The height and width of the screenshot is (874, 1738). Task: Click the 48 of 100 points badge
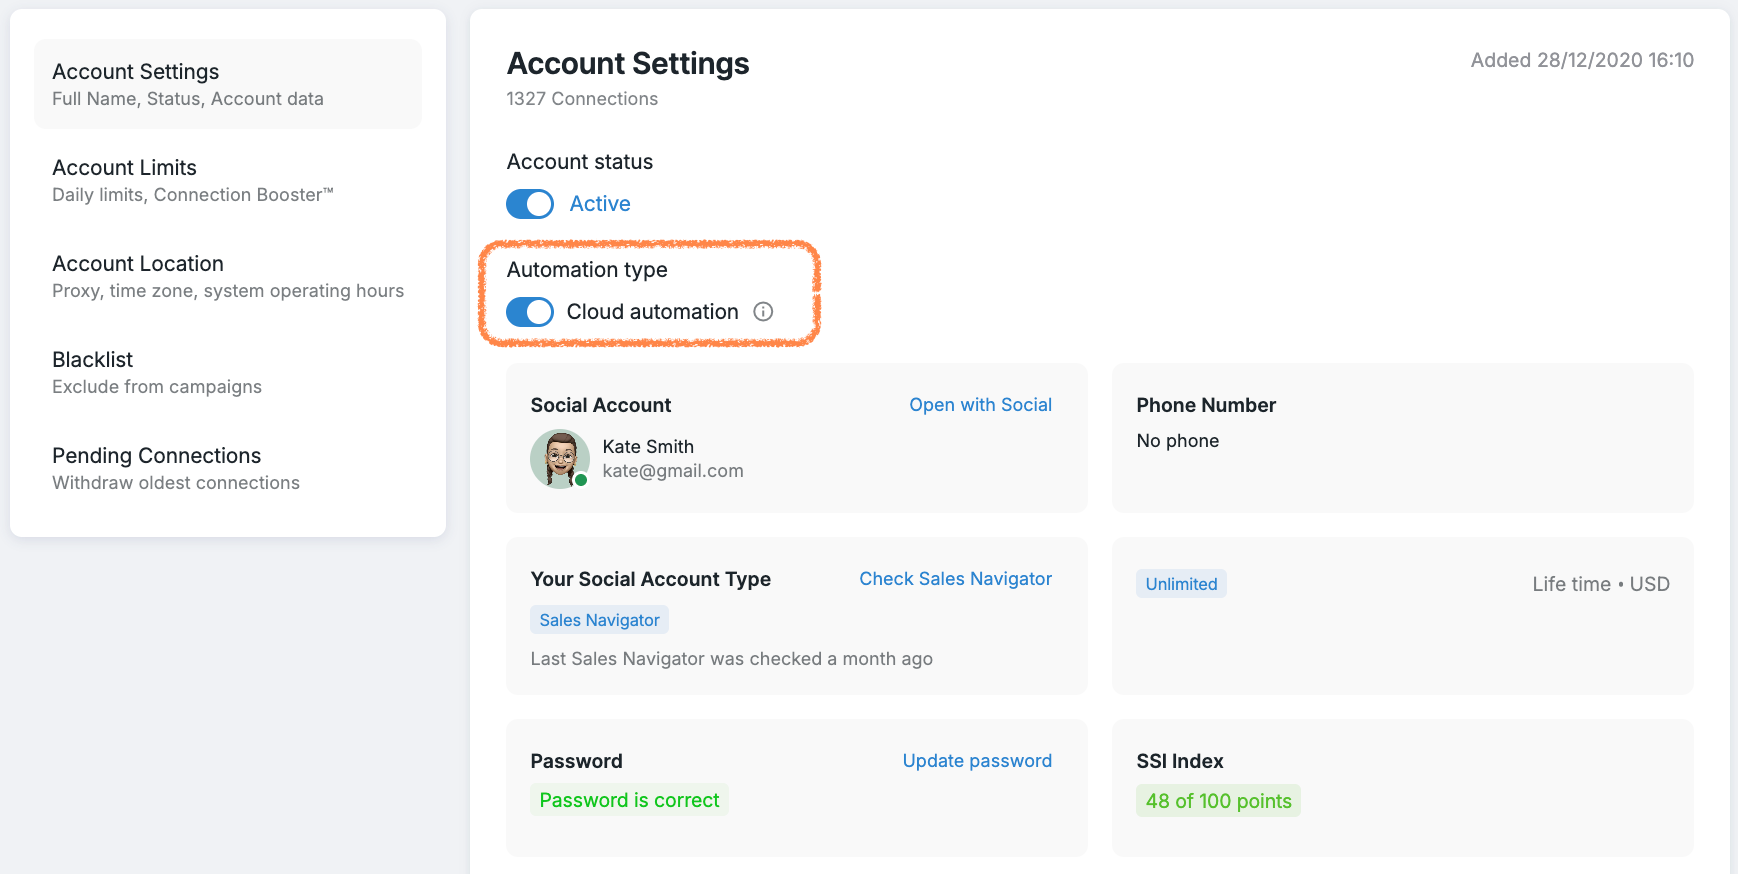(1218, 801)
